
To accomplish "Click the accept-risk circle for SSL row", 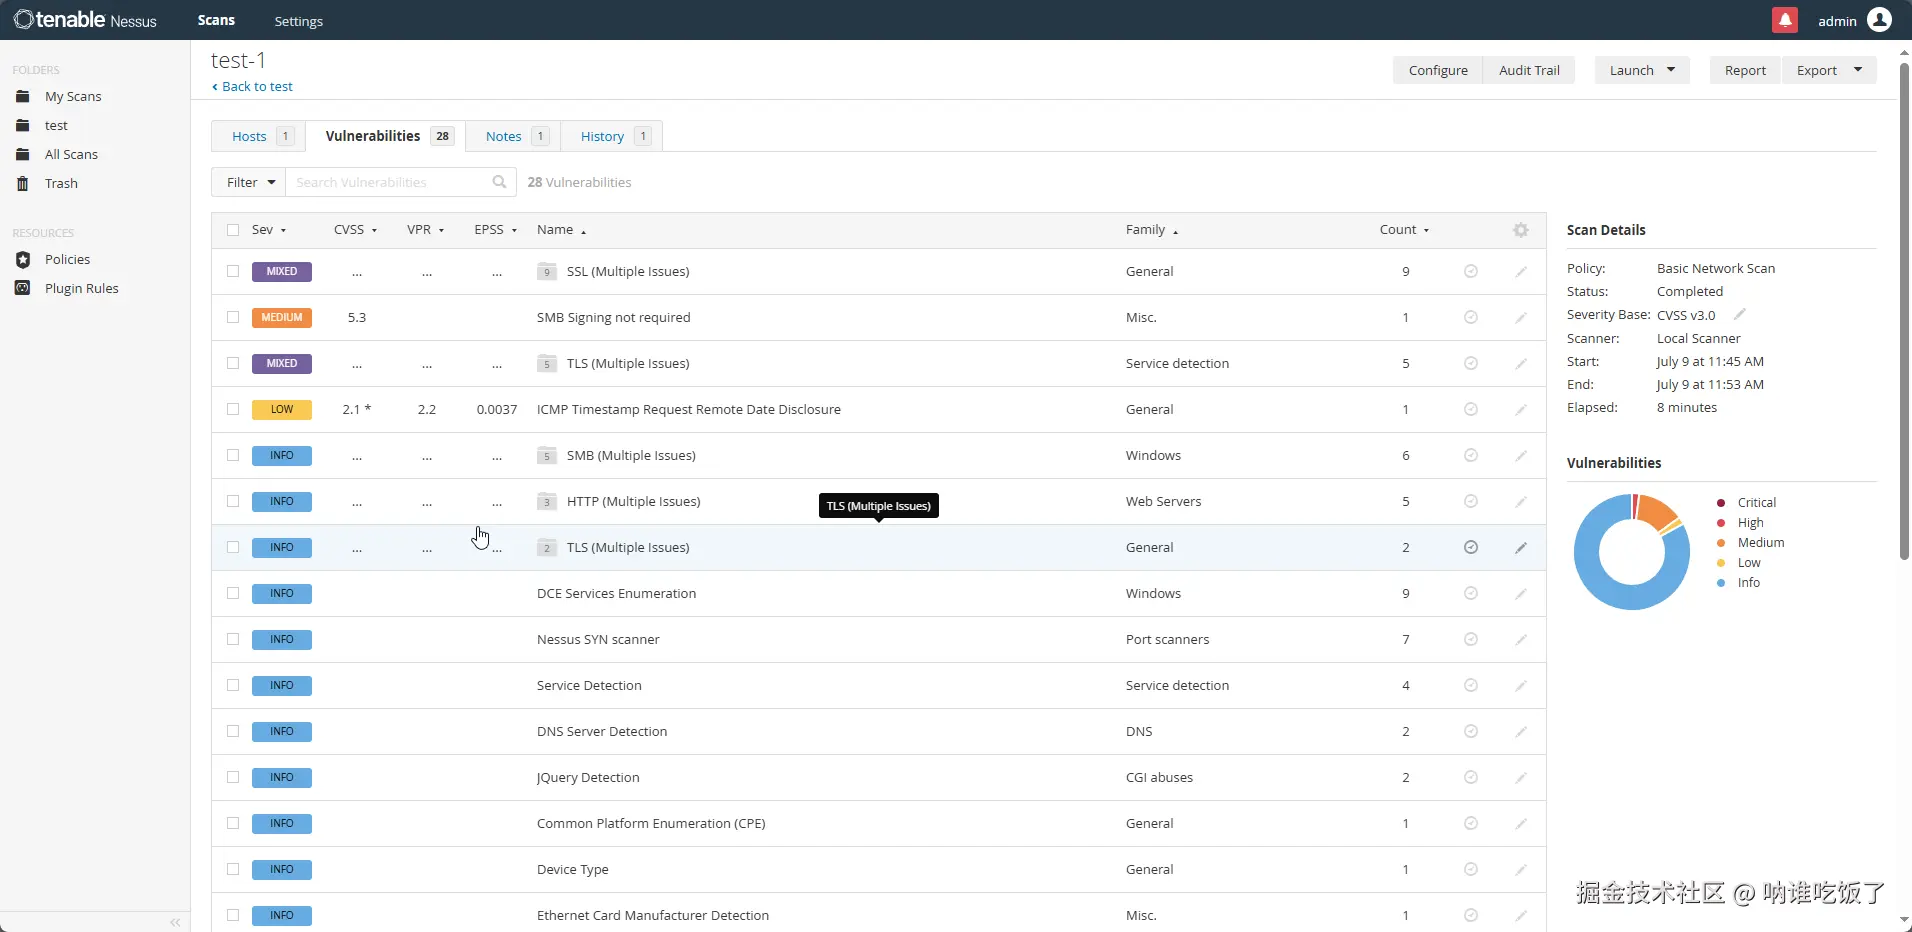I will click(x=1471, y=271).
